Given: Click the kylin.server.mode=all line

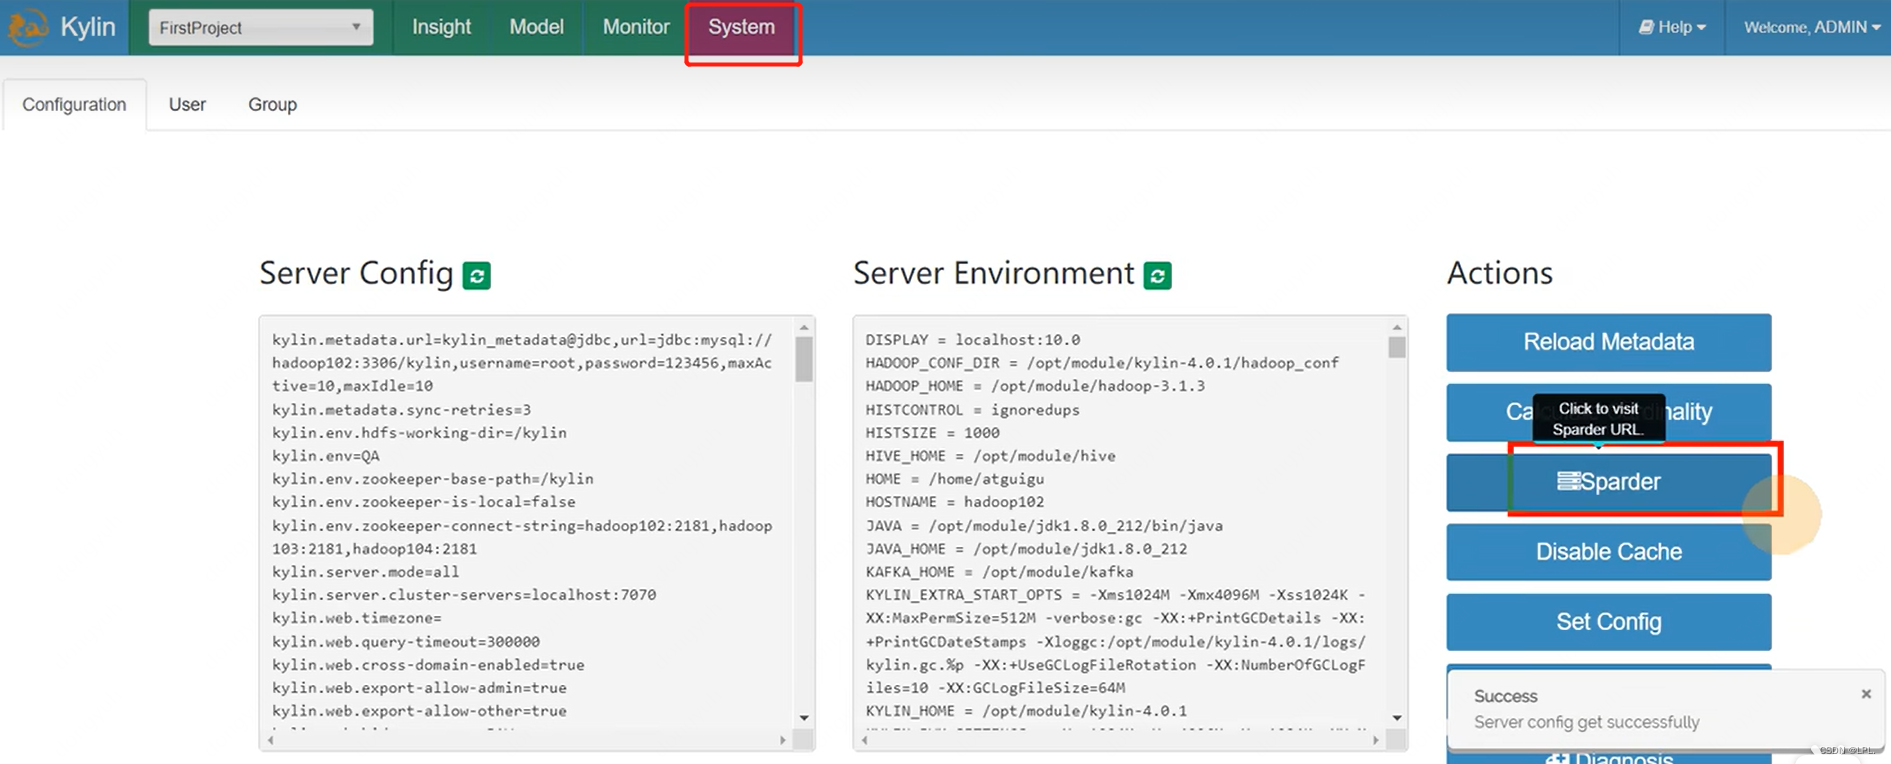Looking at the screenshot, I should [x=365, y=572].
